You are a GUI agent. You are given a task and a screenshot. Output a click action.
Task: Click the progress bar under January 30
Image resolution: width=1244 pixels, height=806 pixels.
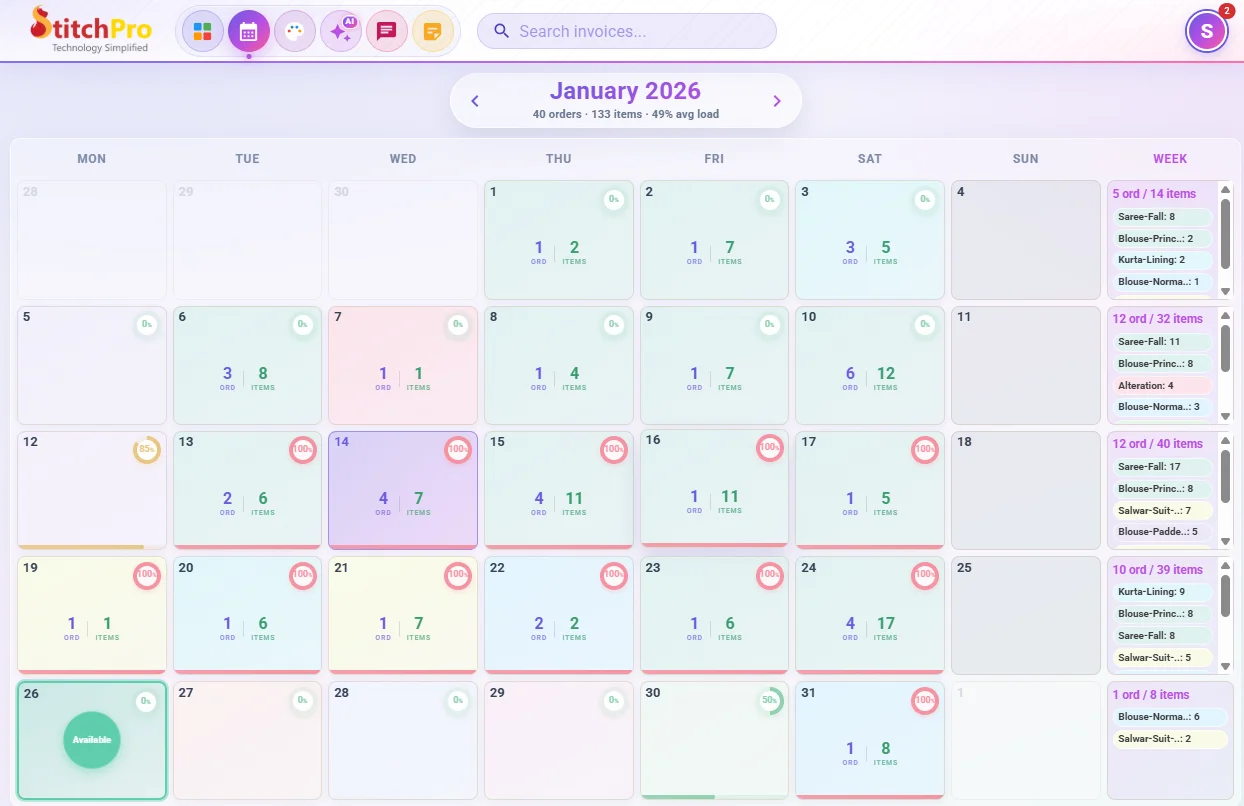(x=714, y=797)
